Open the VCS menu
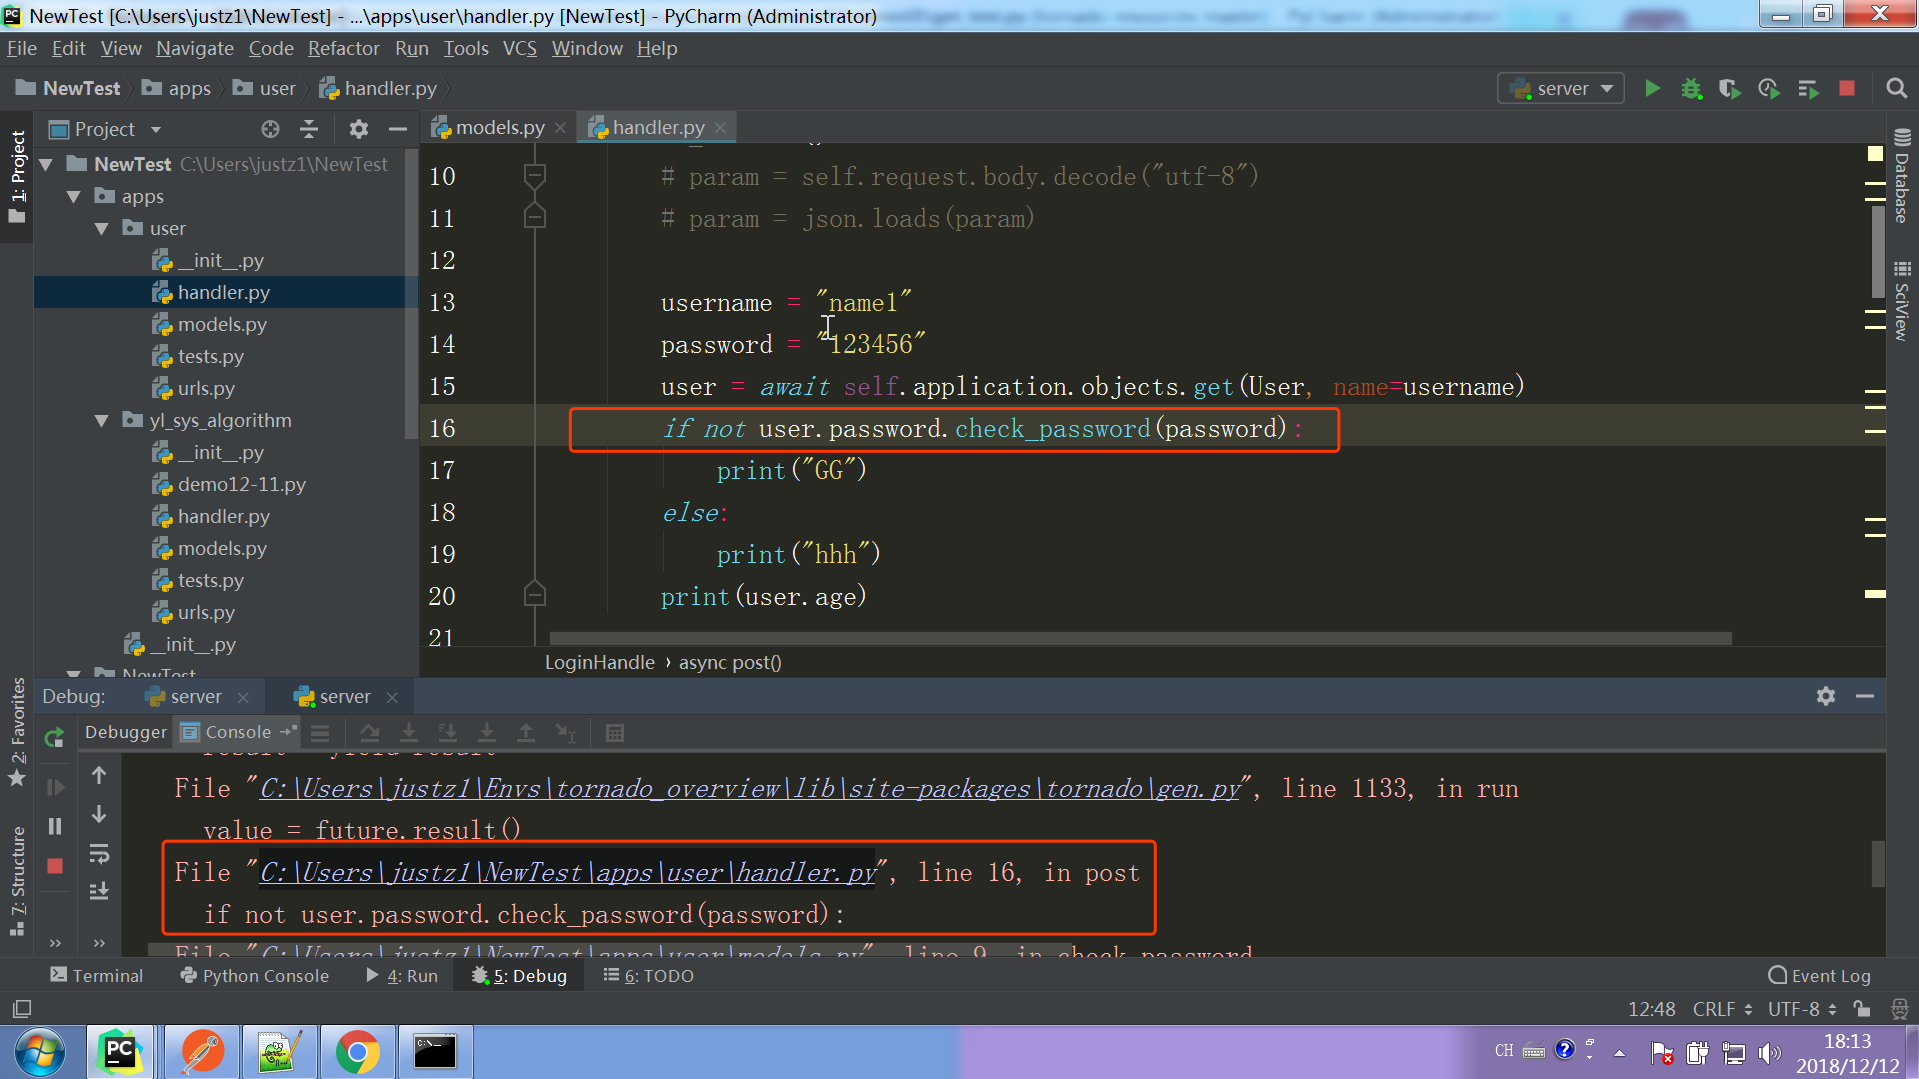Viewport: 1919px width, 1079px height. [x=519, y=48]
